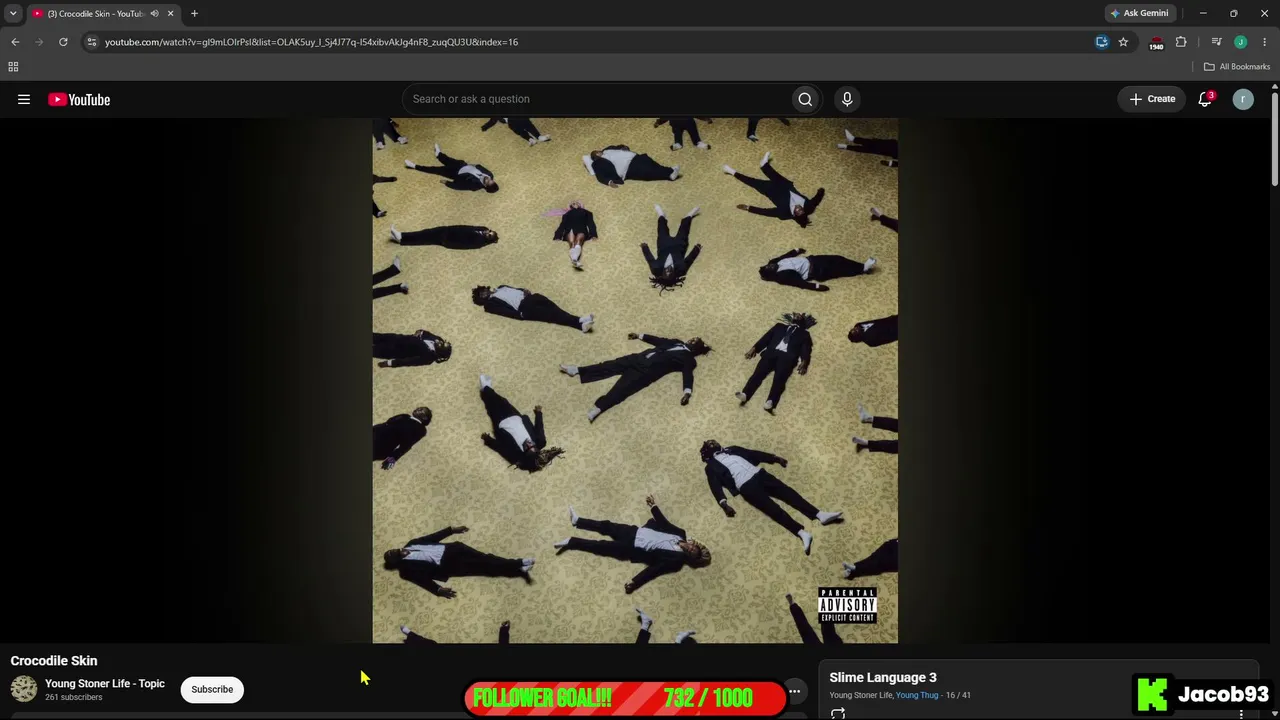Reload the current page

click(x=63, y=42)
